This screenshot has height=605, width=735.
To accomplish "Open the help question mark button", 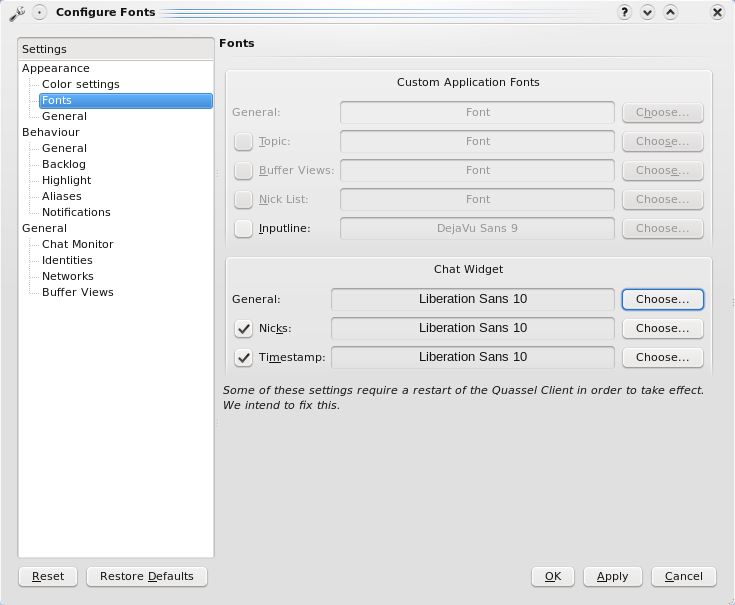I will click(x=624, y=12).
